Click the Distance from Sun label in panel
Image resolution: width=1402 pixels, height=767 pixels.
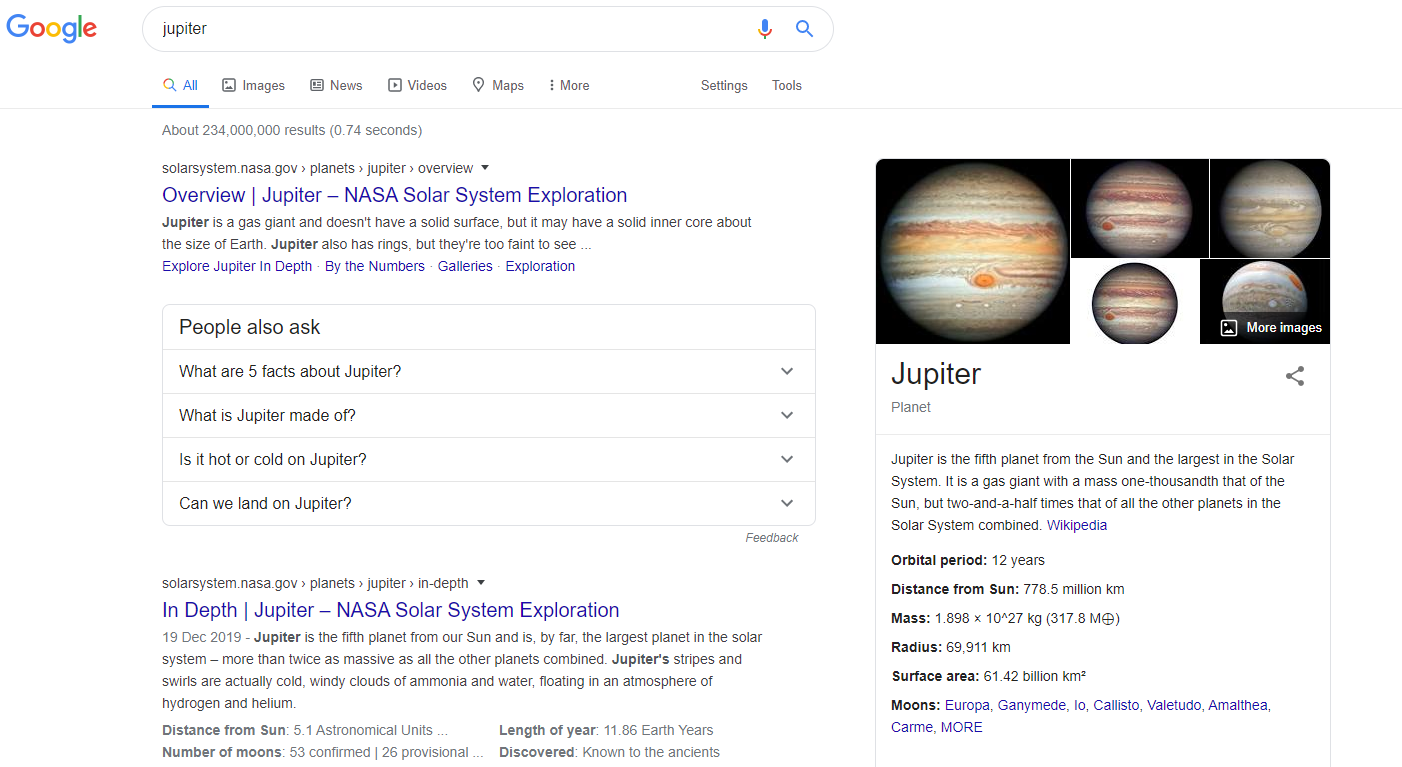click(955, 589)
